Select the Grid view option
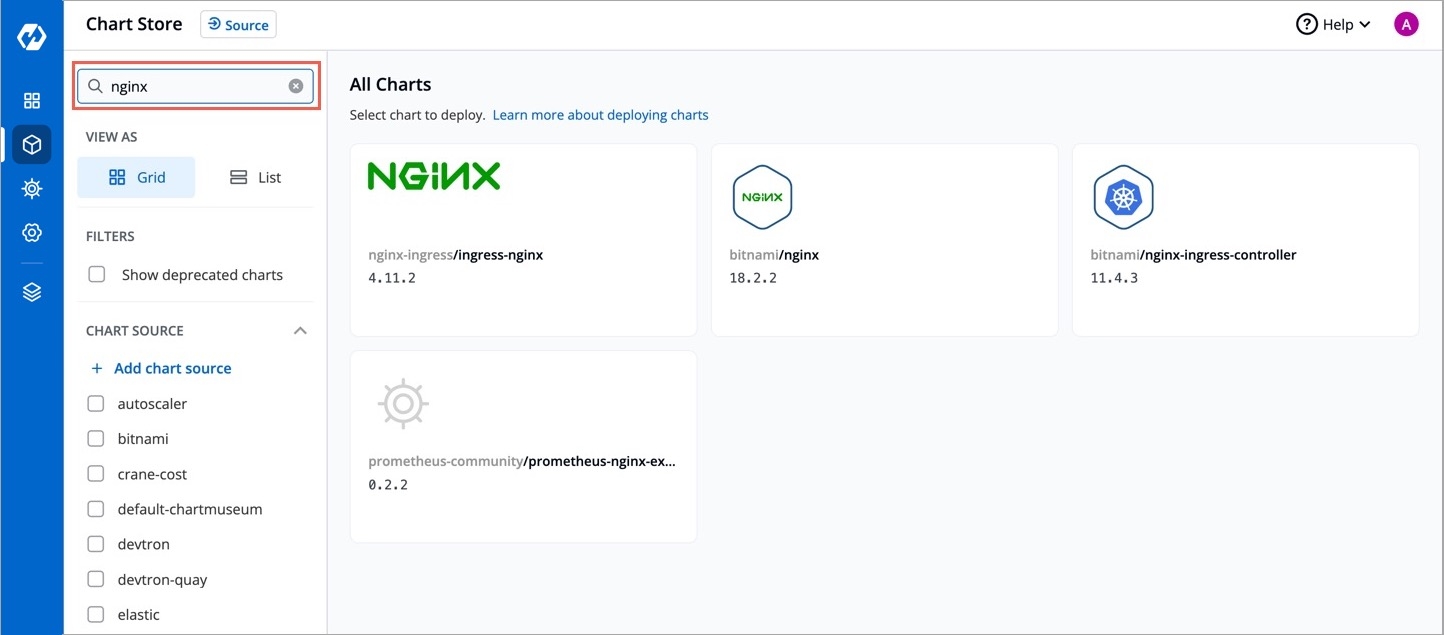Viewport: 1444px width, 635px height. tap(136, 177)
